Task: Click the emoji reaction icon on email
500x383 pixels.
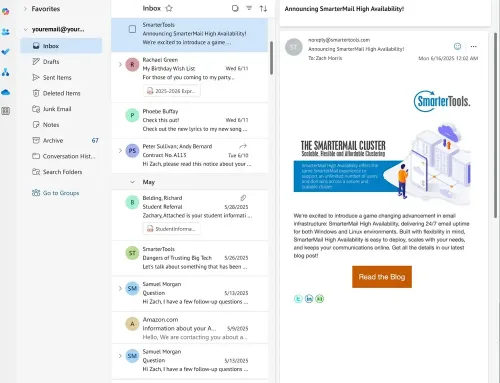Action: click(457, 46)
